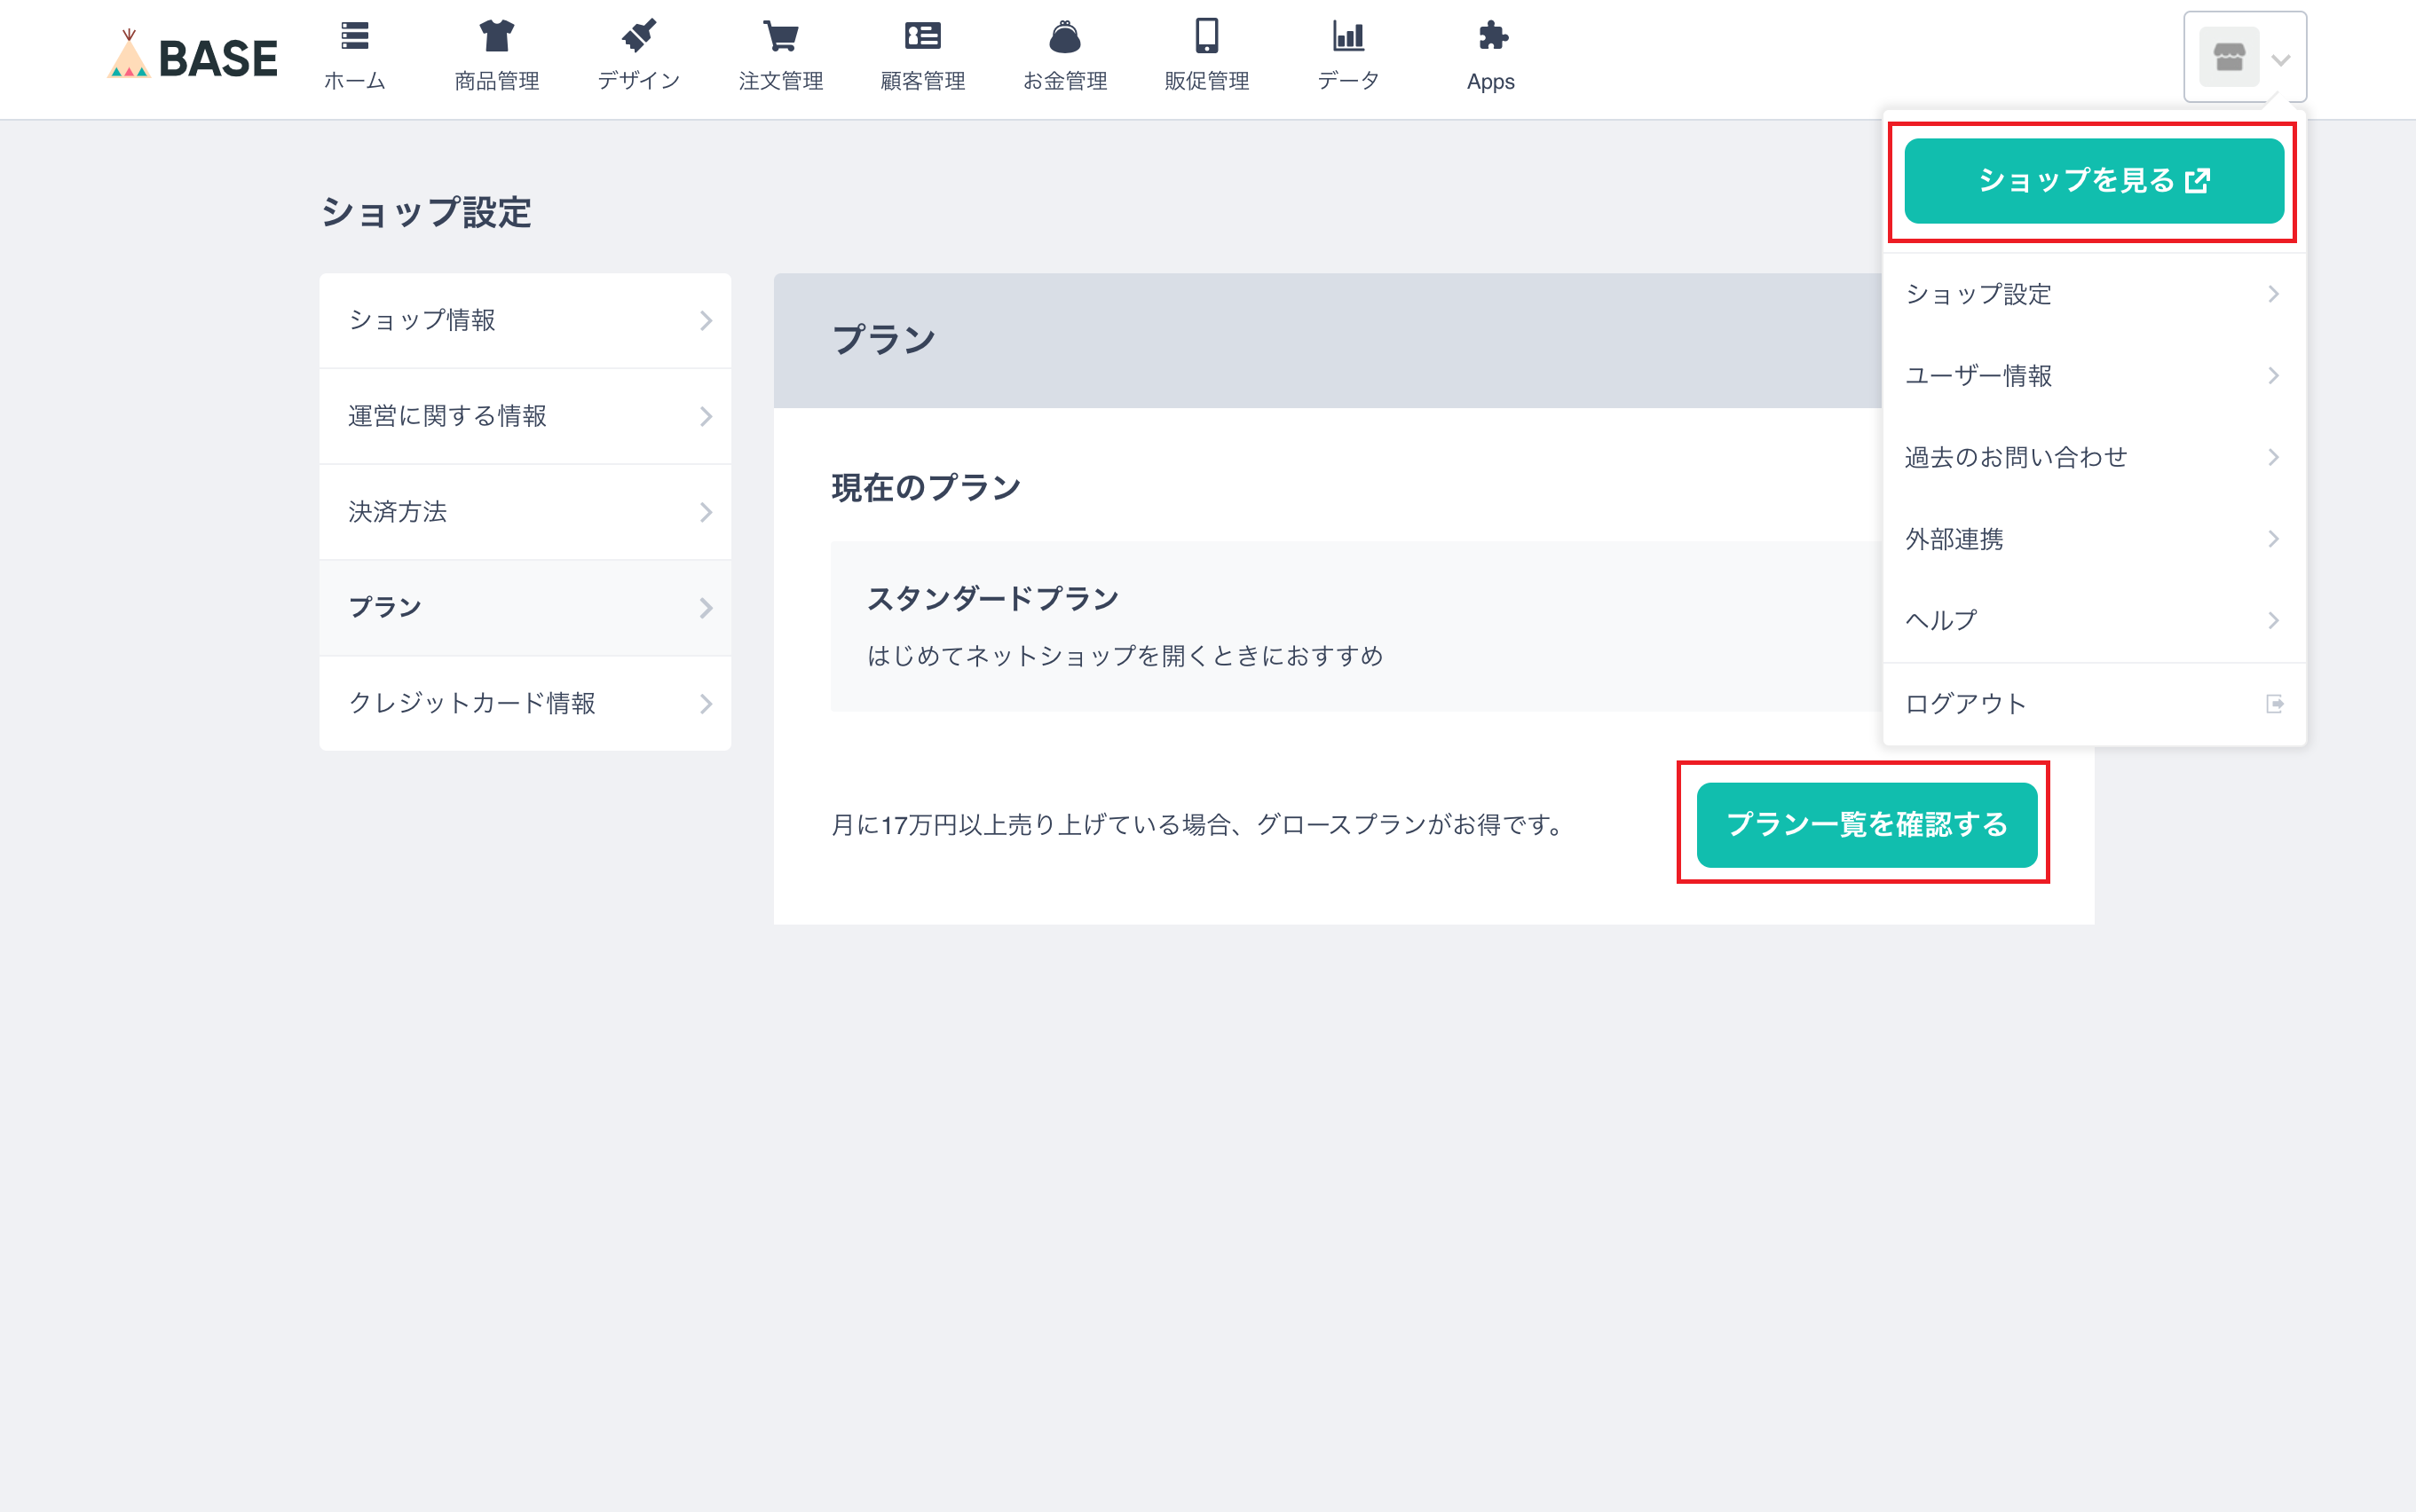Click the external-link icon on ショップを見る button

click(2198, 181)
